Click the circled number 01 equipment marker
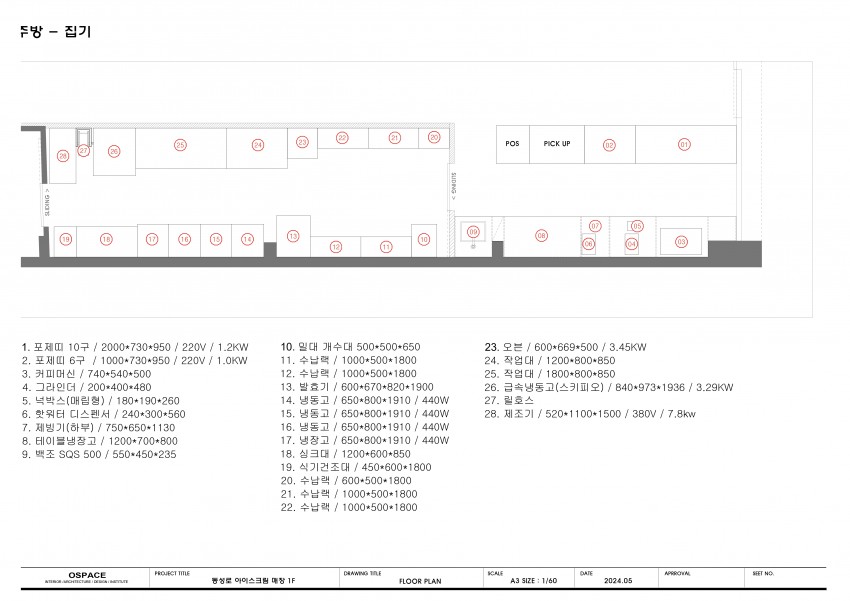 coord(684,145)
